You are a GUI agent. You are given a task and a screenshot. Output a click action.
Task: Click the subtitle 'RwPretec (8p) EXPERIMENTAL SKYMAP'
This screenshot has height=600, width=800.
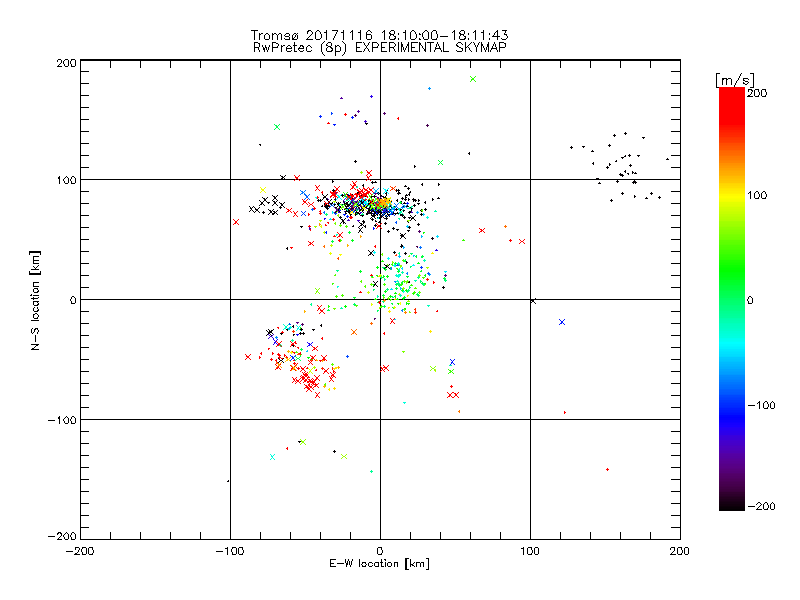tap(379, 47)
